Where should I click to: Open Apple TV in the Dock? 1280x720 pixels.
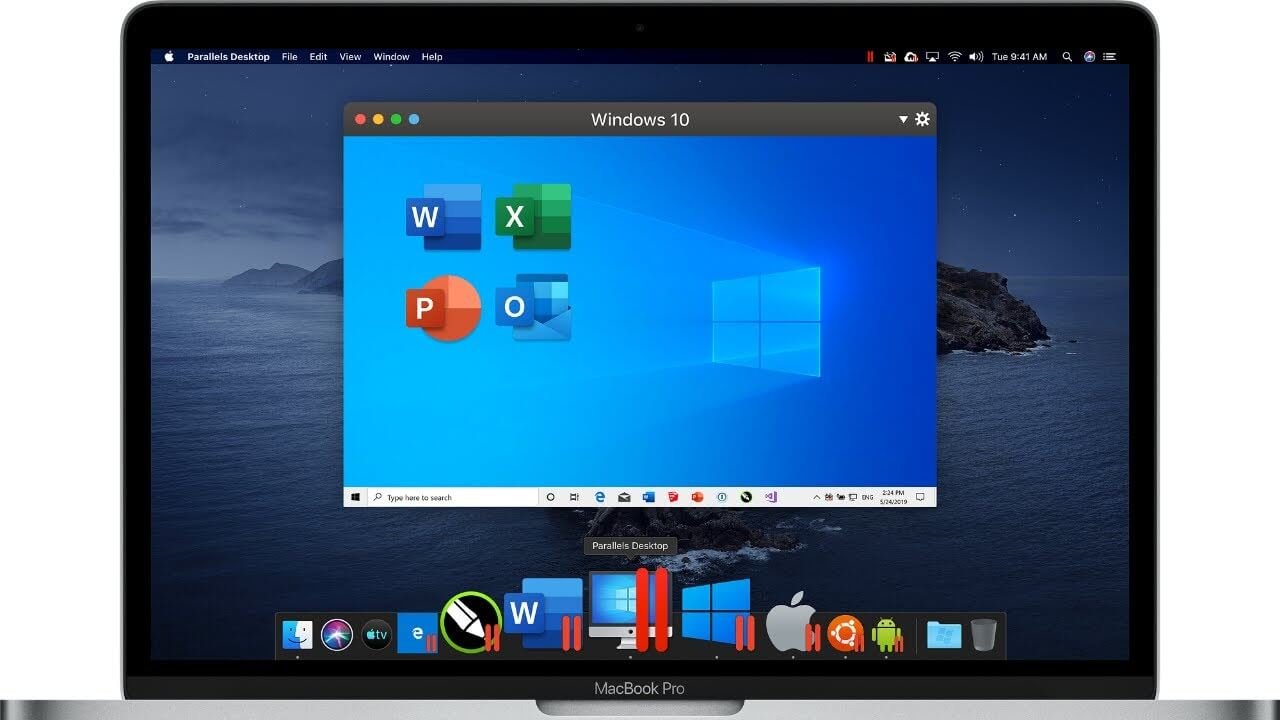coord(376,634)
